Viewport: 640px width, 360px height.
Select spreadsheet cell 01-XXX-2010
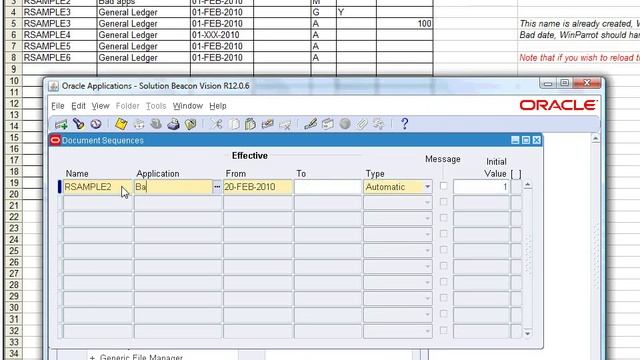(222, 35)
